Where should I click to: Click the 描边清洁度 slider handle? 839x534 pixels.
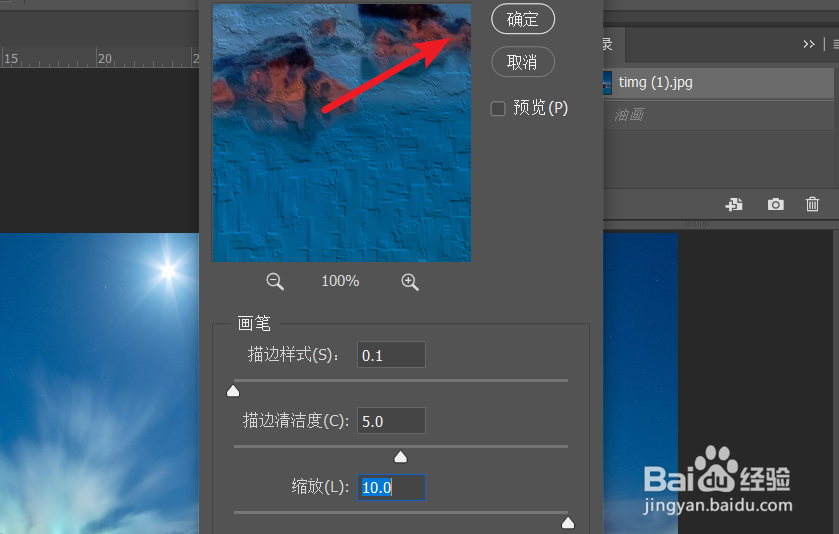click(400, 457)
